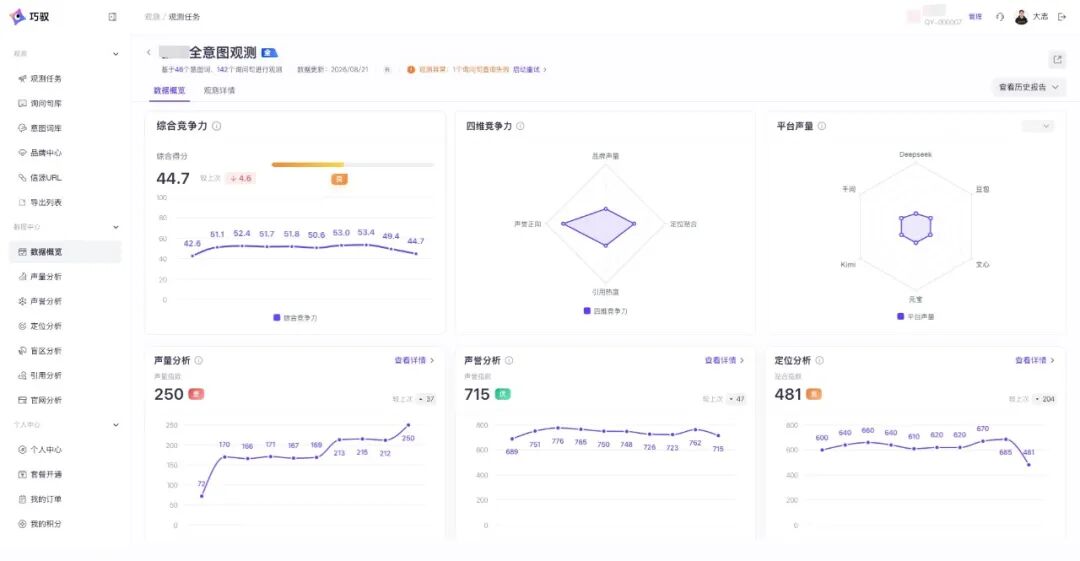Screen dimensions: 1080x561
Task: Click the info icon beside 四维竞争力
Action: pyautogui.click(x=520, y=126)
